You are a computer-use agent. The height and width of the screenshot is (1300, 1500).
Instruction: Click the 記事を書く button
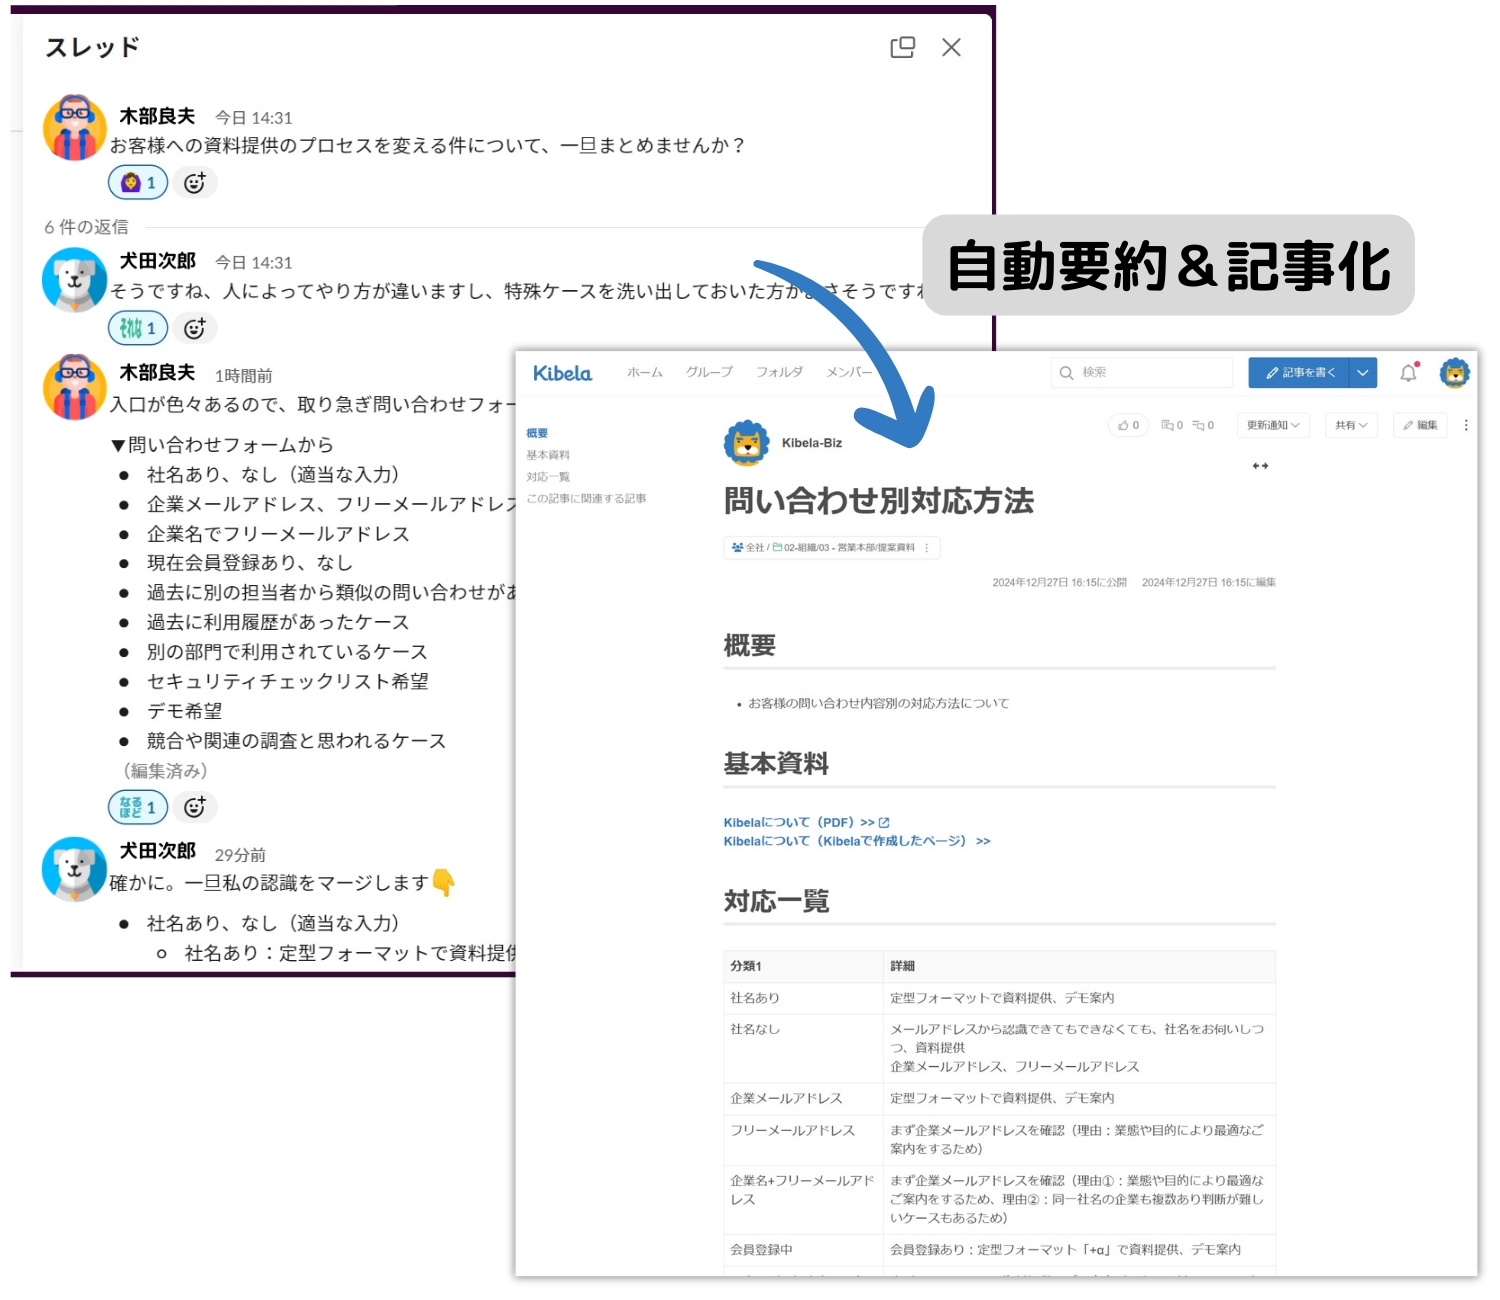pos(1298,373)
